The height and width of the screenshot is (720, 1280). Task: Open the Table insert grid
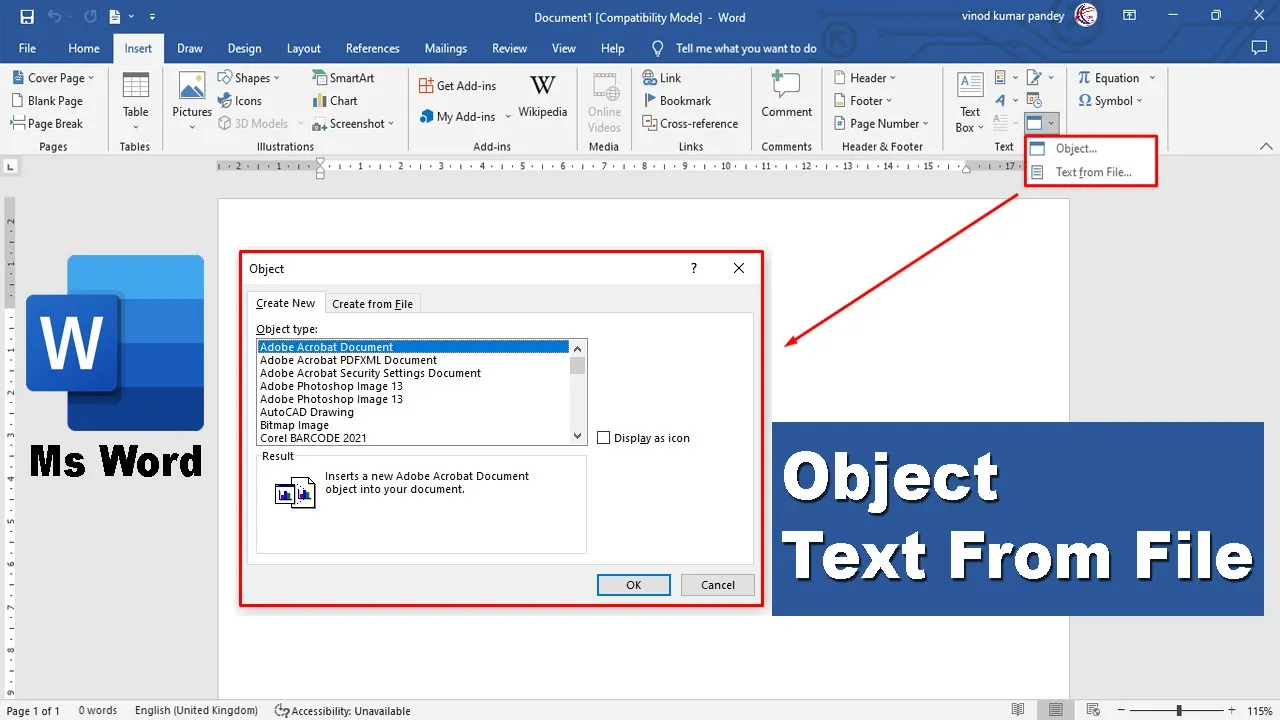click(136, 101)
